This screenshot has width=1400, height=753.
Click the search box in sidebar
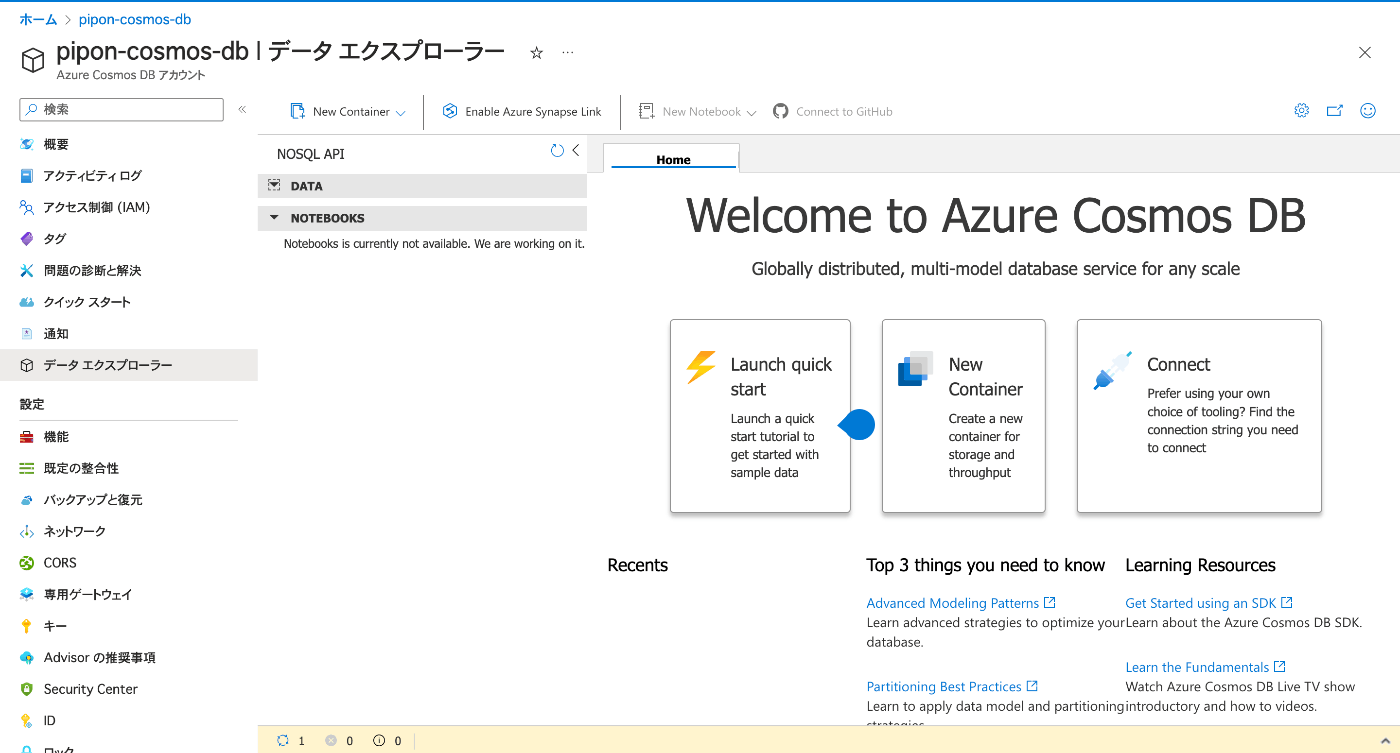click(x=122, y=109)
